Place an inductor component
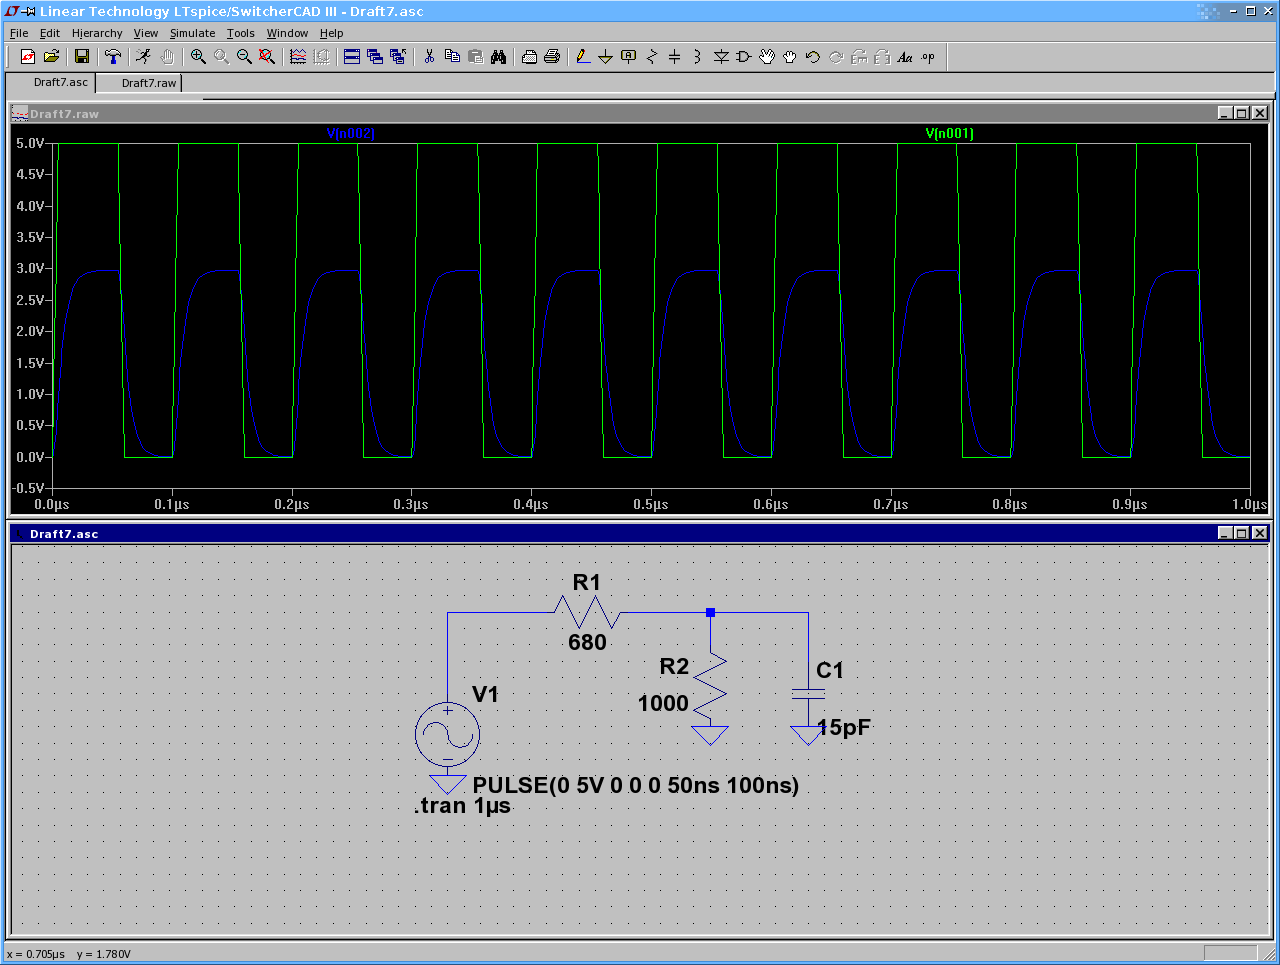The height and width of the screenshot is (965, 1280). (696, 56)
